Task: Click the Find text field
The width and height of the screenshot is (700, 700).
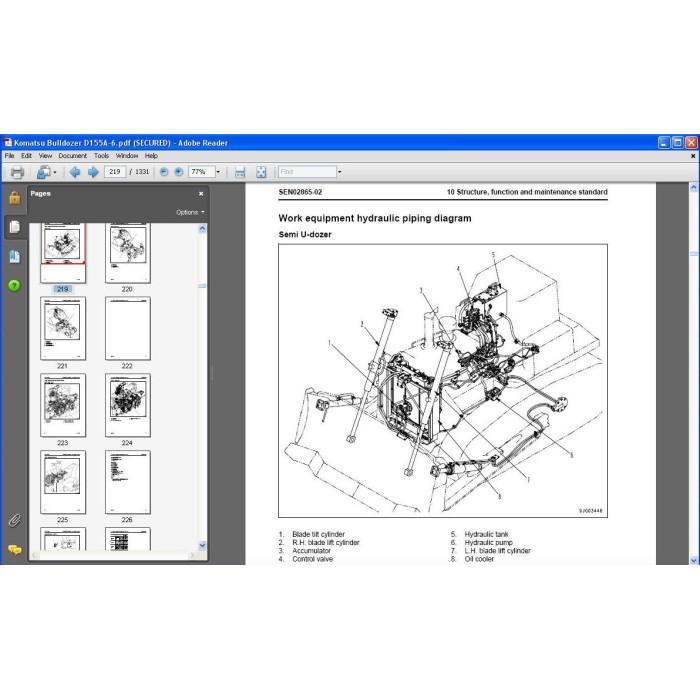Action: click(307, 172)
